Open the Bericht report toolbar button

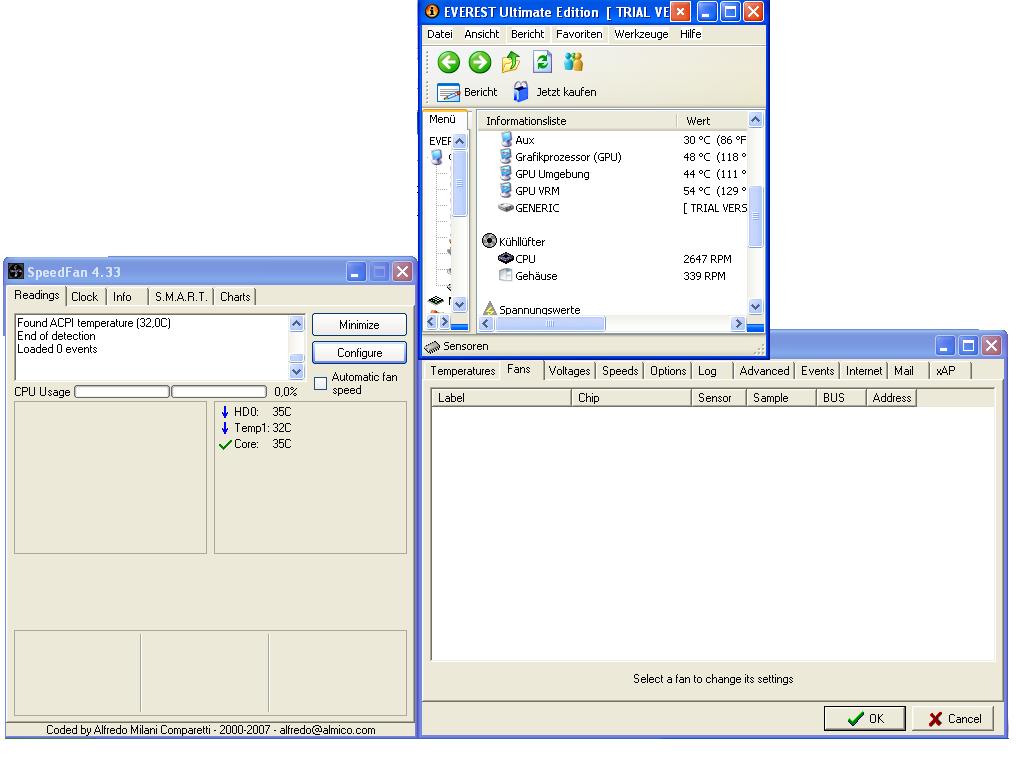pyautogui.click(x=468, y=92)
